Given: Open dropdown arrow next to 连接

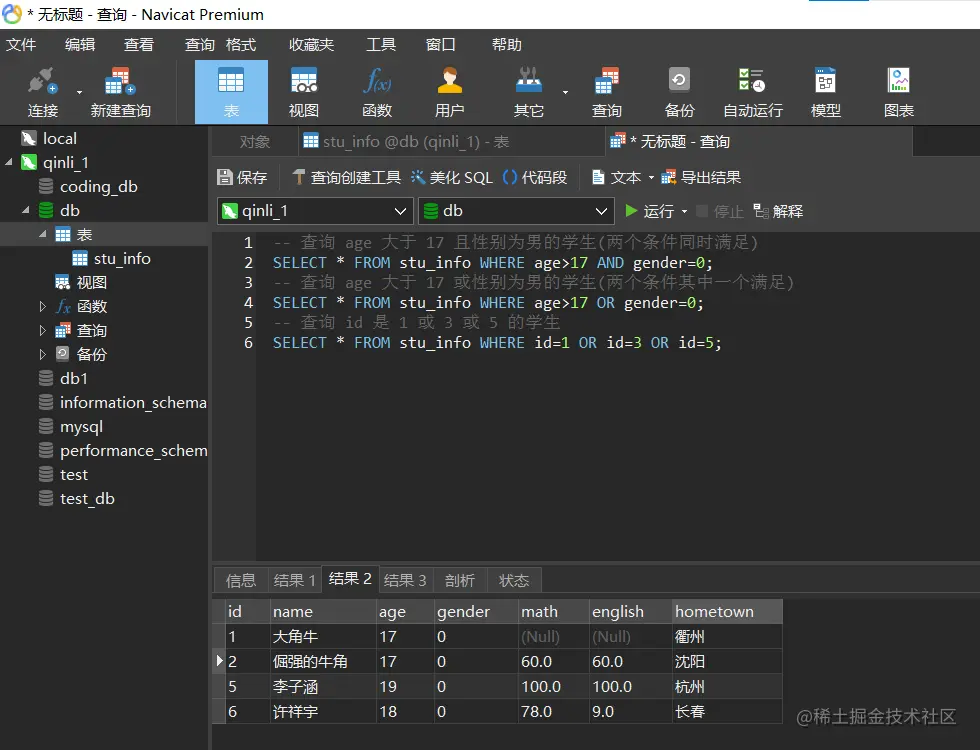Looking at the screenshot, I should tap(79, 92).
